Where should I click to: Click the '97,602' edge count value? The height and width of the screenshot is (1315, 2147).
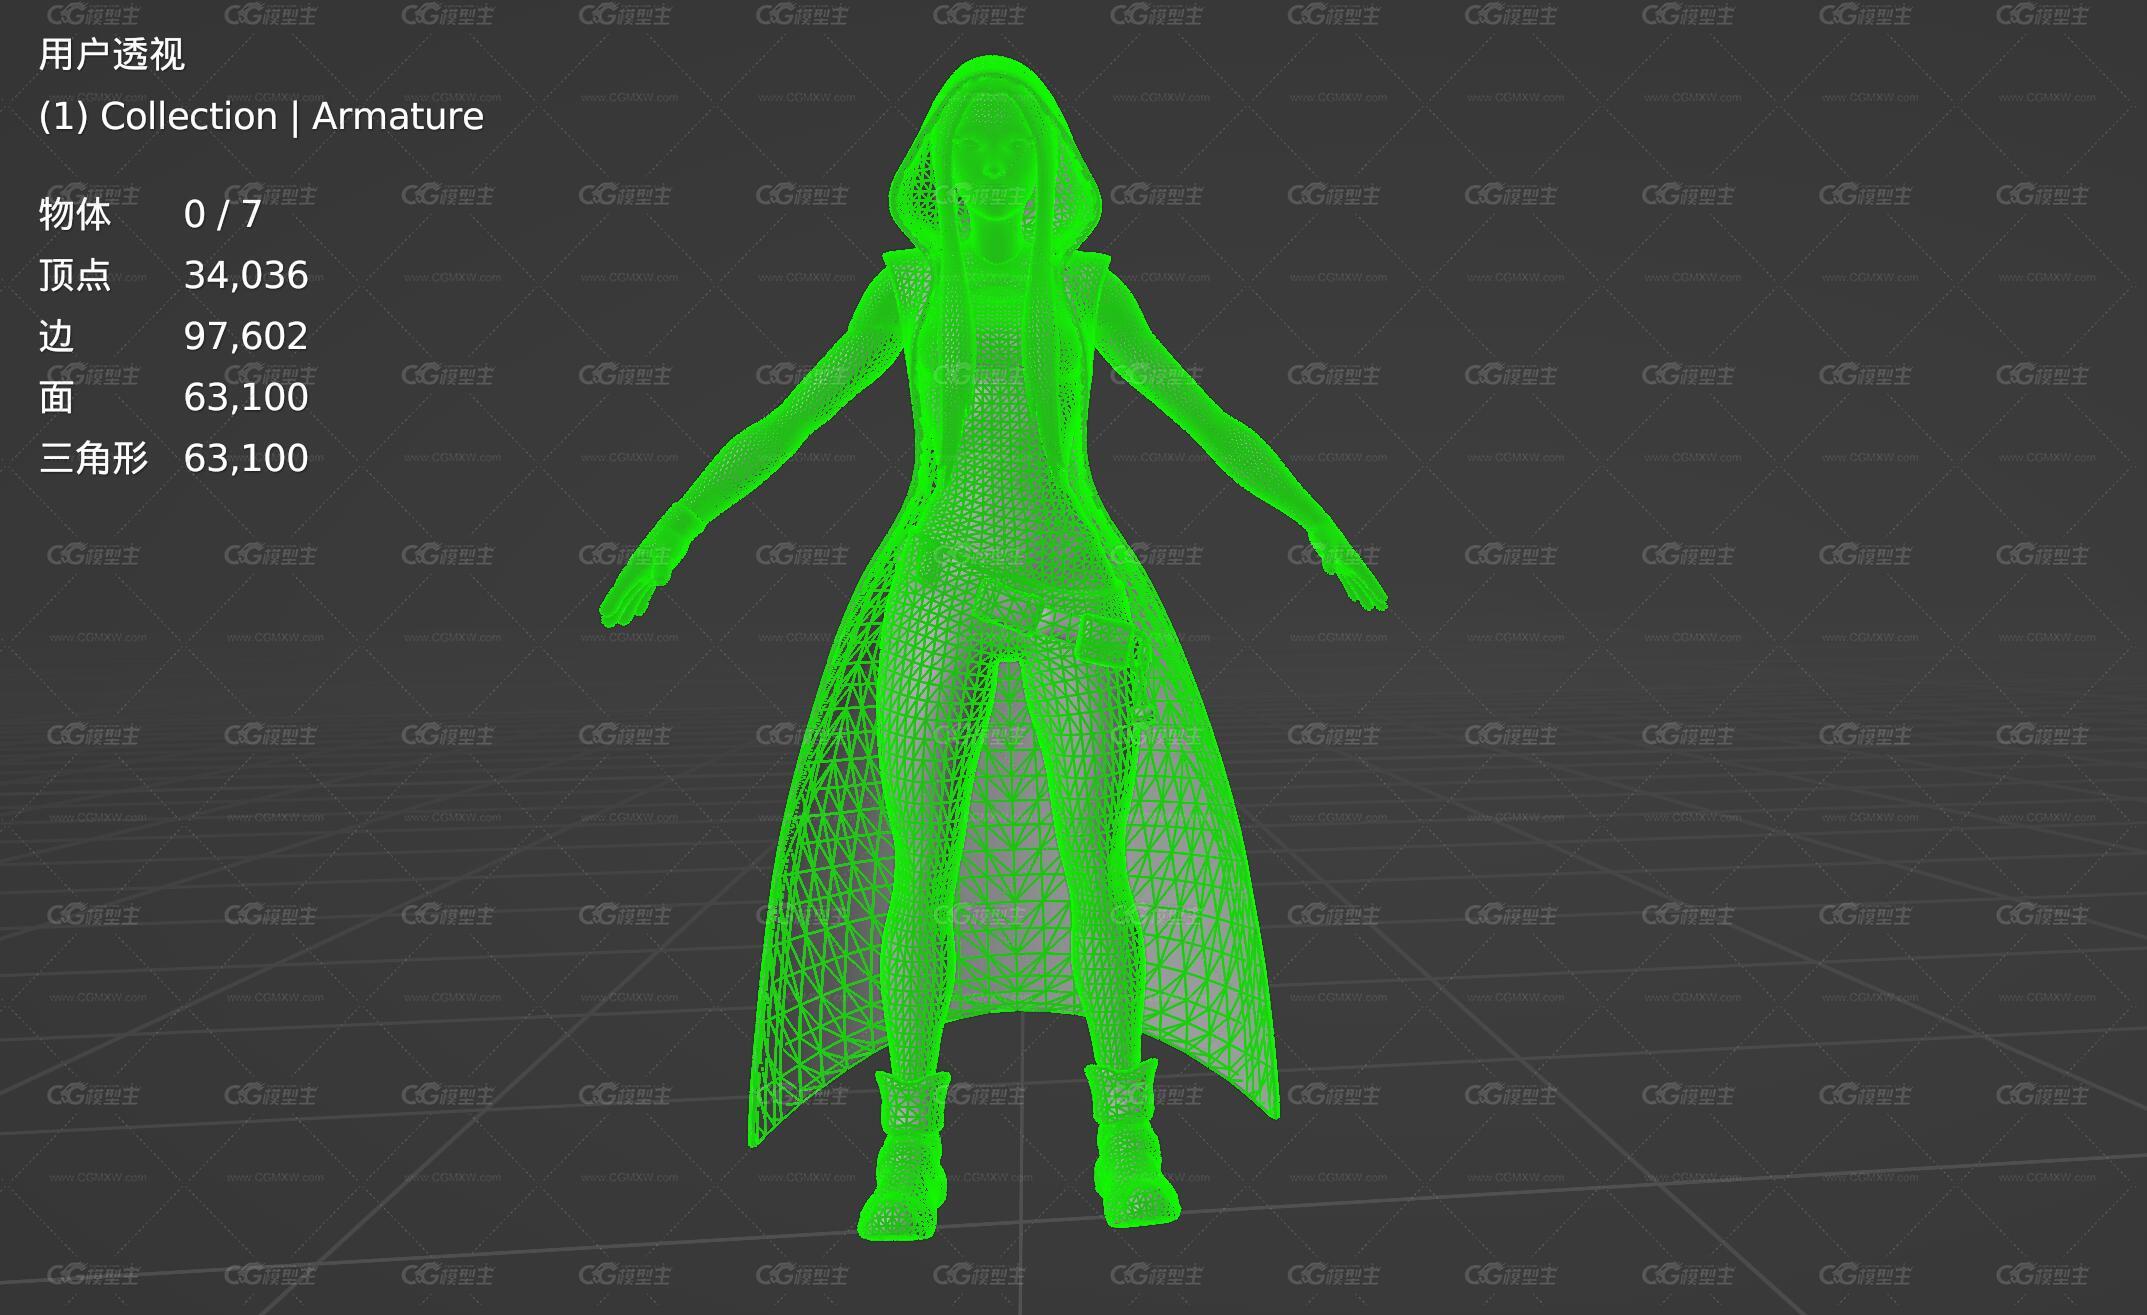246,337
